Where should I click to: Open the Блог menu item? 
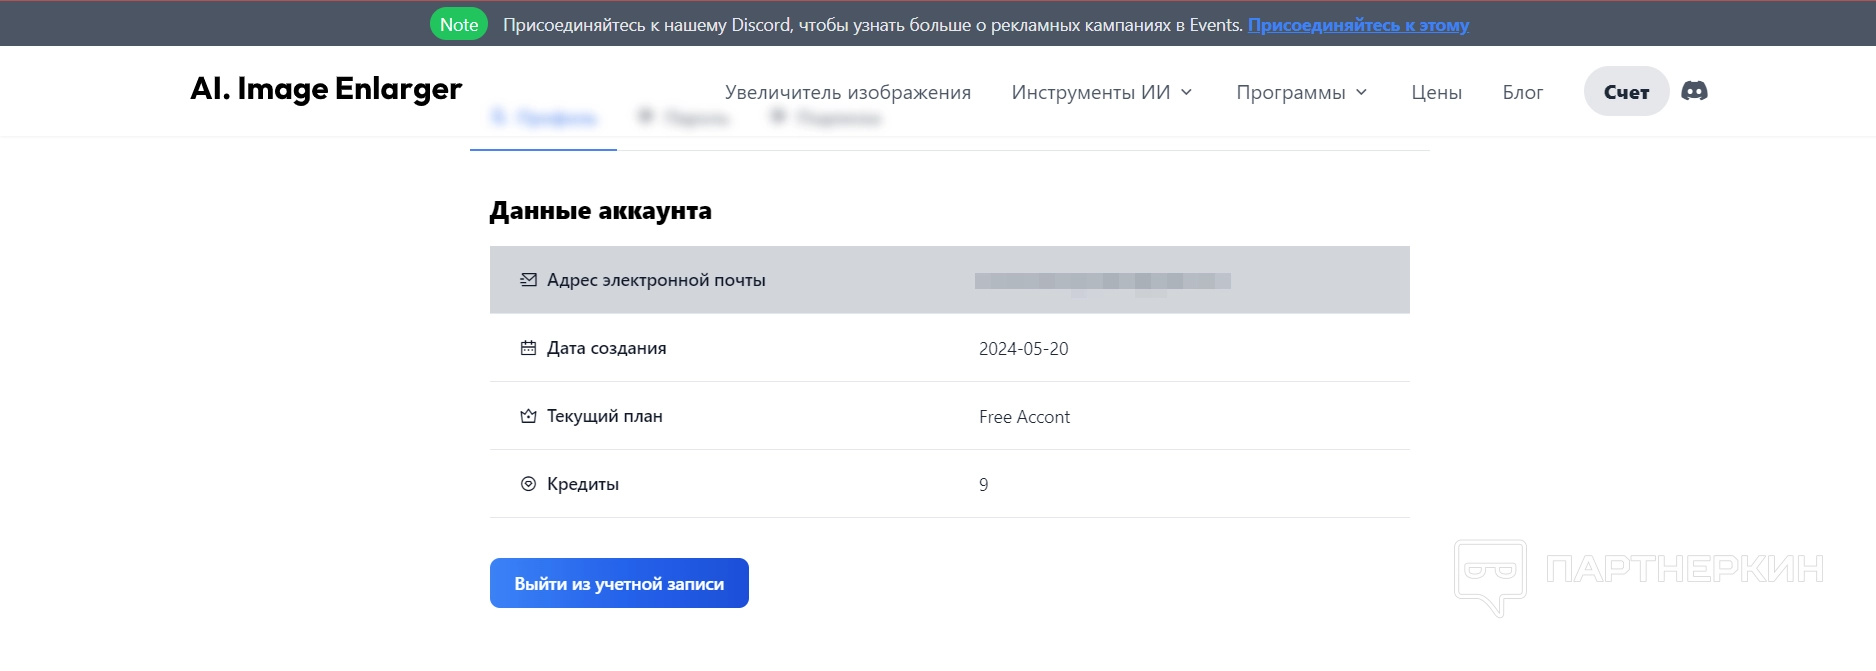(x=1522, y=92)
